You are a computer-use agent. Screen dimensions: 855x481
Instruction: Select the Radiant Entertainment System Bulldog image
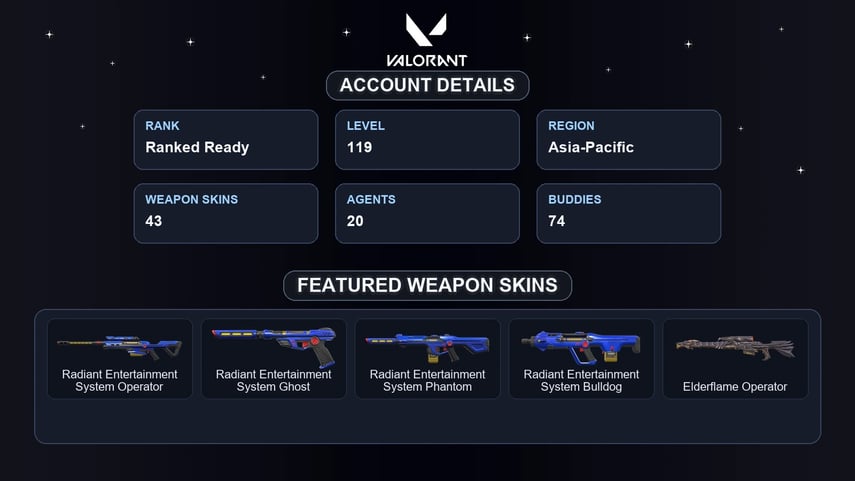581,347
